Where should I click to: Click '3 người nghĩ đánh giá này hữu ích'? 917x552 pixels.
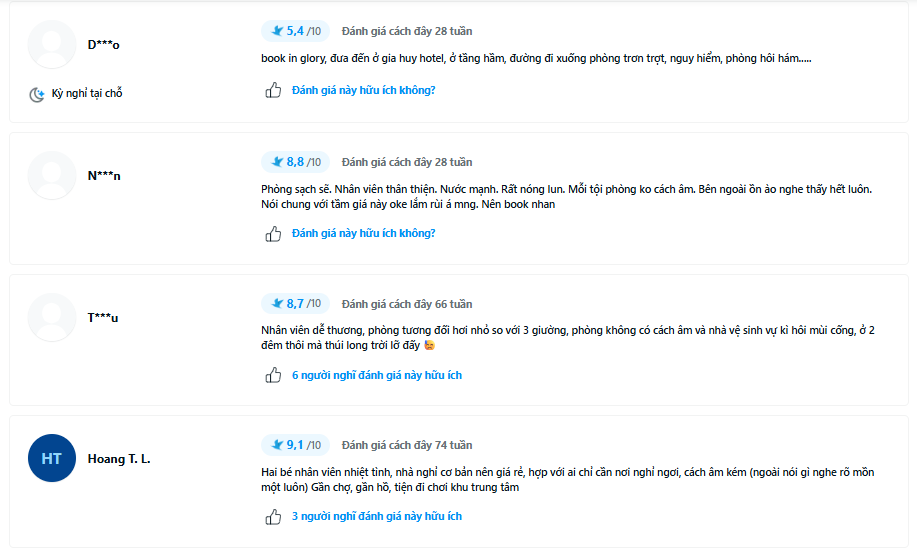coord(377,516)
